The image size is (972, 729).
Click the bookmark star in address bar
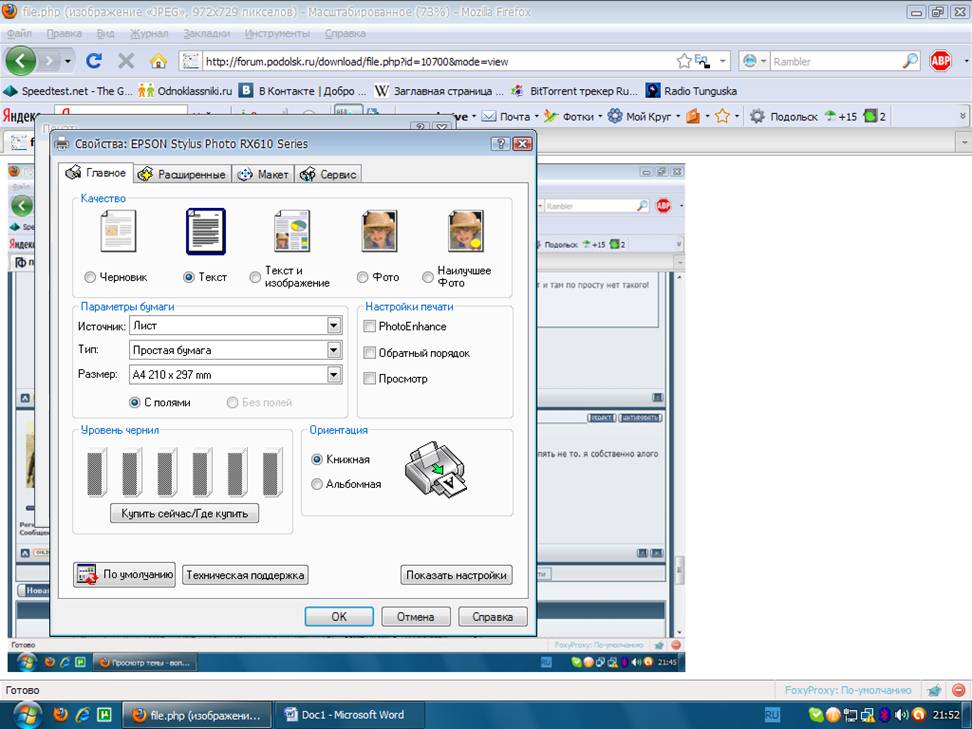[x=684, y=61]
